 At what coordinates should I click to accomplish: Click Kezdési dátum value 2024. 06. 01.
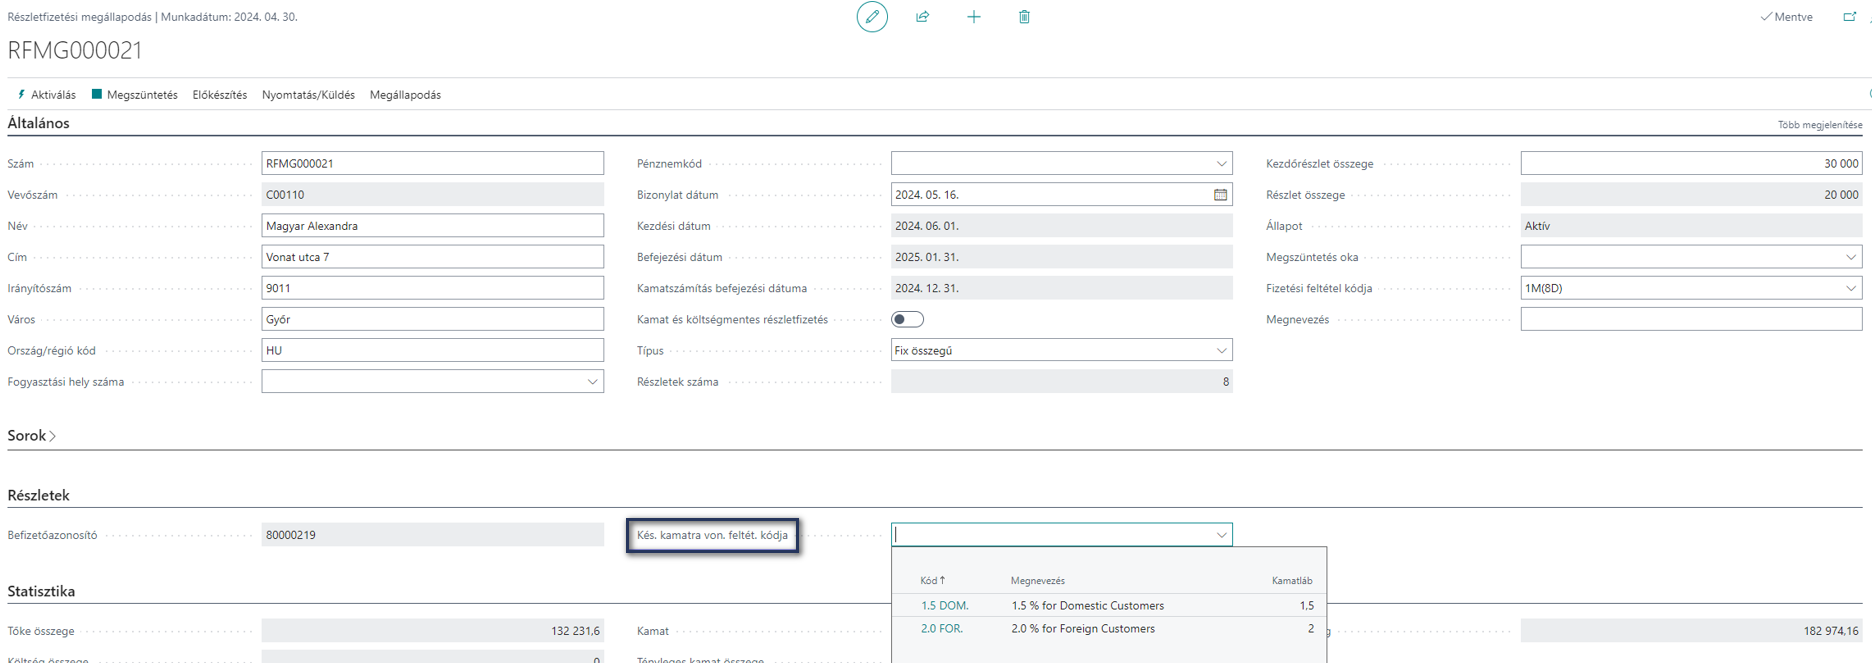click(x=1061, y=226)
